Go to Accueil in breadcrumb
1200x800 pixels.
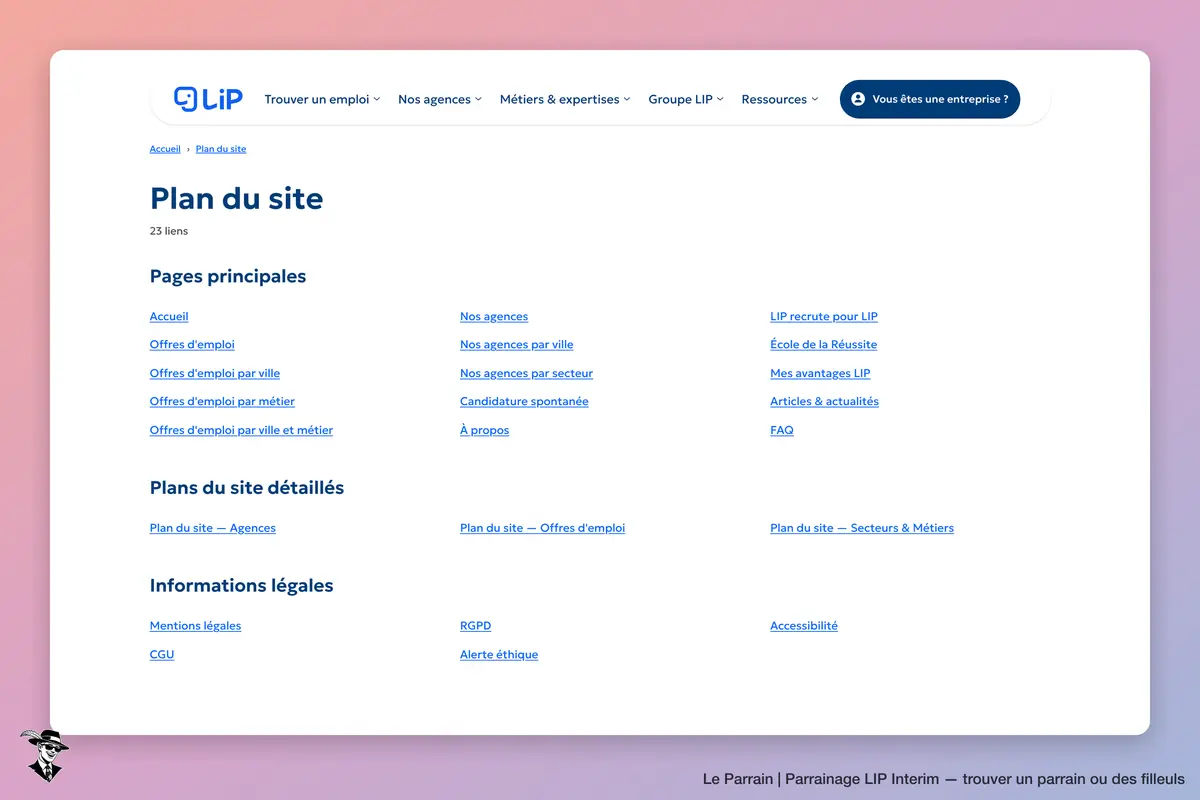coord(165,149)
